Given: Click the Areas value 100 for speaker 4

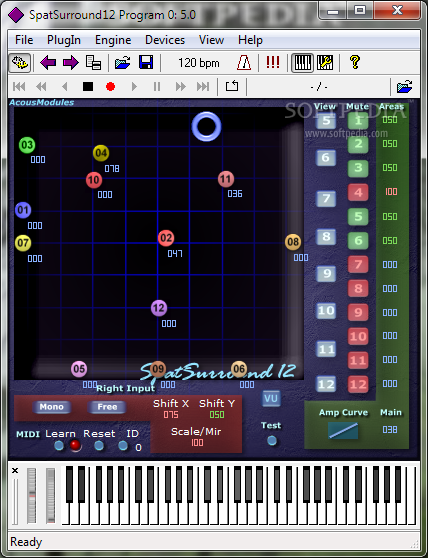Looking at the screenshot, I should click(x=391, y=192).
